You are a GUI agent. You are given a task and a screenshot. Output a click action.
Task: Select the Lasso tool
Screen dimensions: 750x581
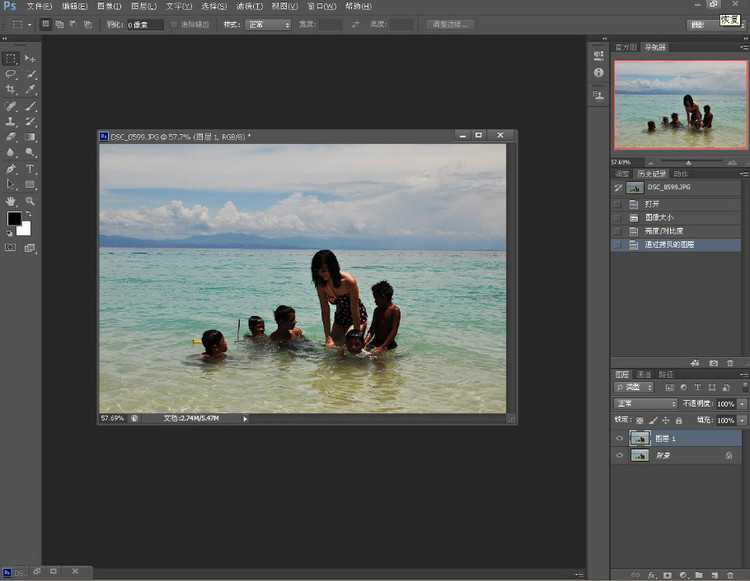[11, 74]
